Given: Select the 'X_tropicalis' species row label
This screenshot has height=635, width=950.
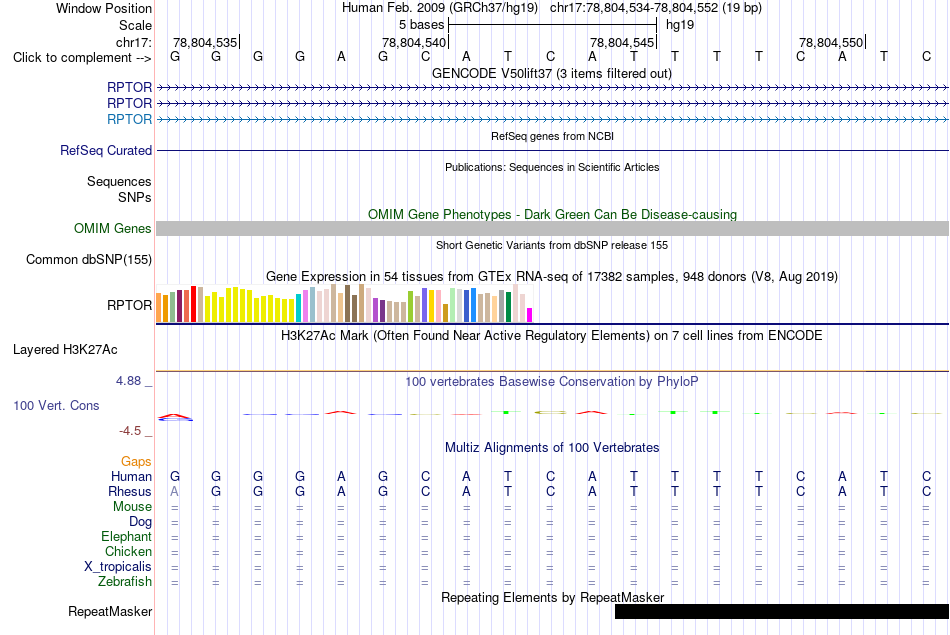Looking at the screenshot, I should tap(118, 567).
